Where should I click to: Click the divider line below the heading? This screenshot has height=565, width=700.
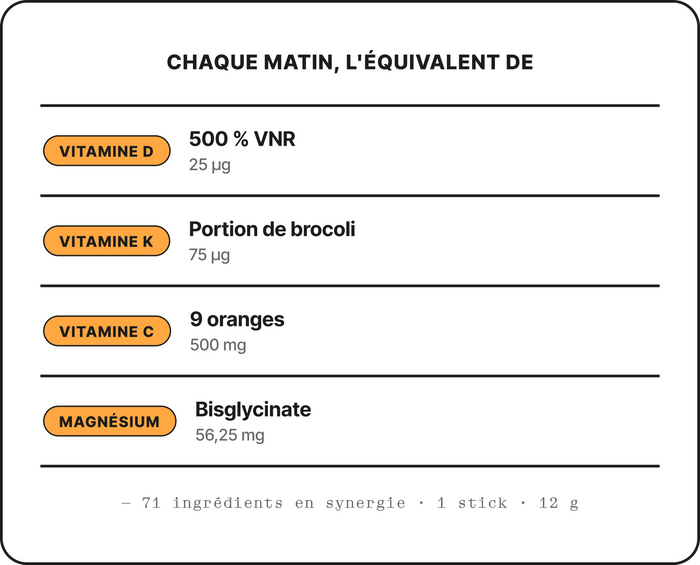click(350, 106)
